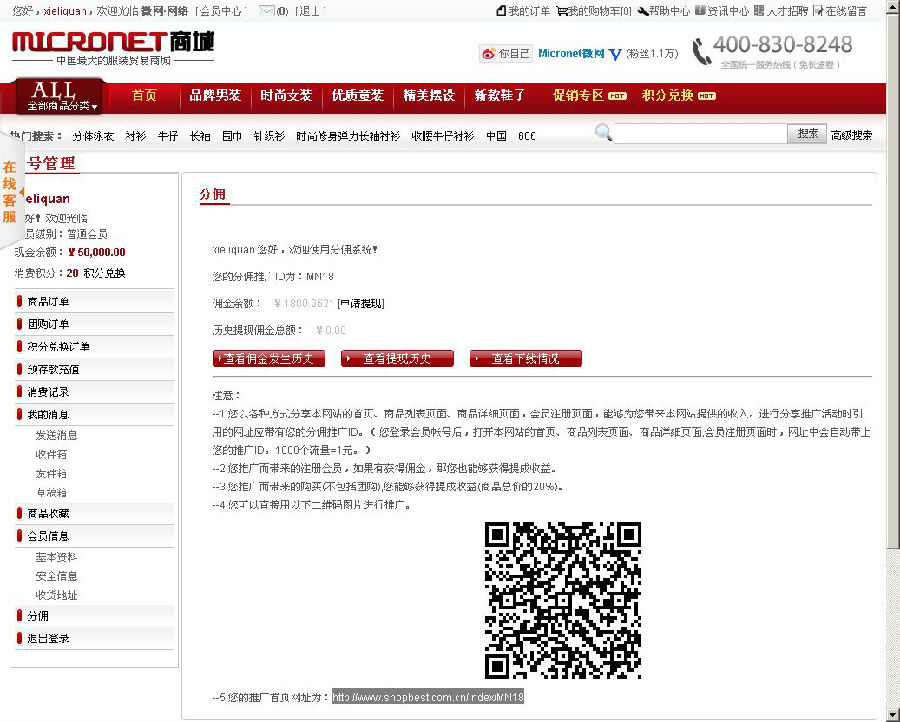The width and height of the screenshot is (900, 722).
Task: Click the Weibo icon near 你自己
Action: tap(488, 54)
